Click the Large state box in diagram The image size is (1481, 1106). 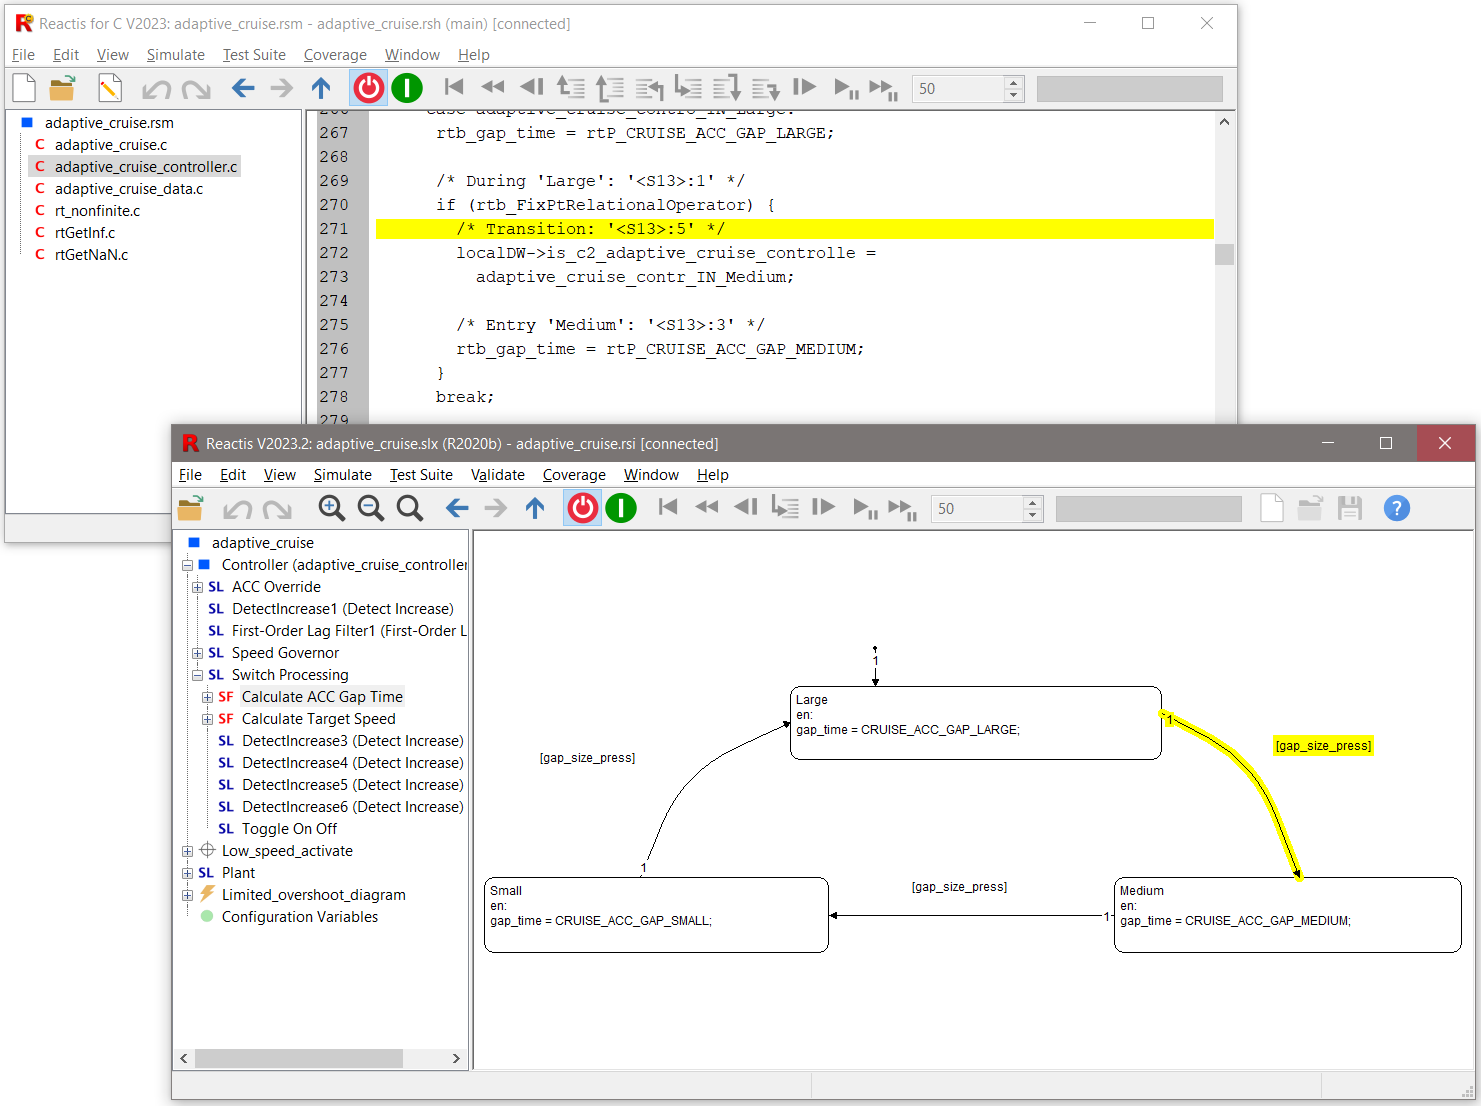click(x=976, y=723)
